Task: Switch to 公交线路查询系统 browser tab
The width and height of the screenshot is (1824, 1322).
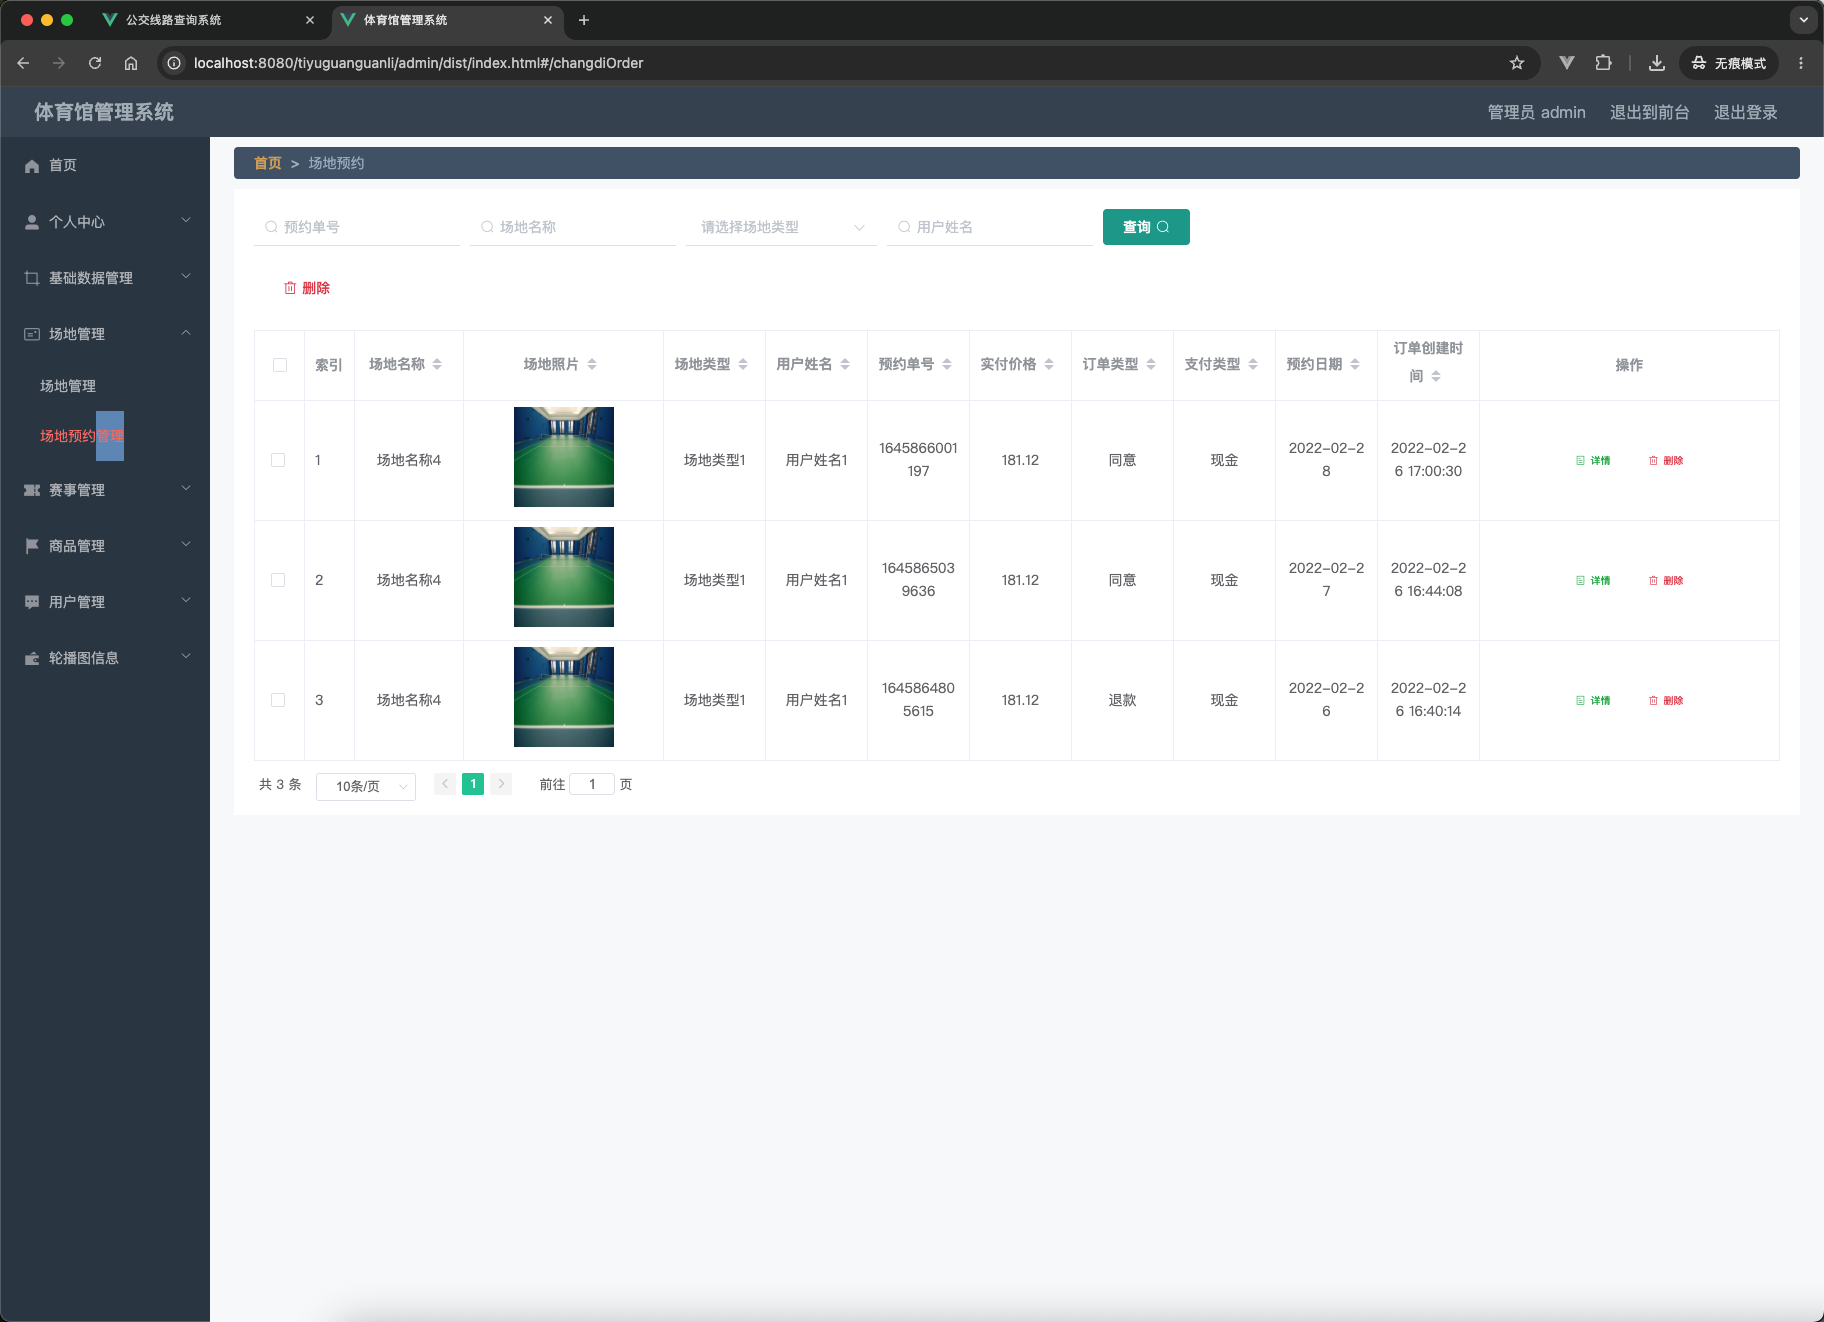Action: 210,20
